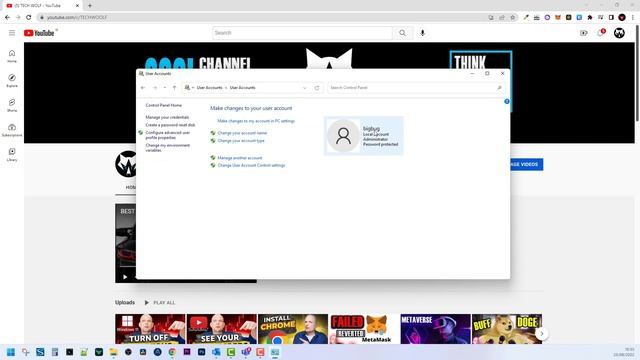Open Install Chrome video thumbnail

[x=293, y=329]
